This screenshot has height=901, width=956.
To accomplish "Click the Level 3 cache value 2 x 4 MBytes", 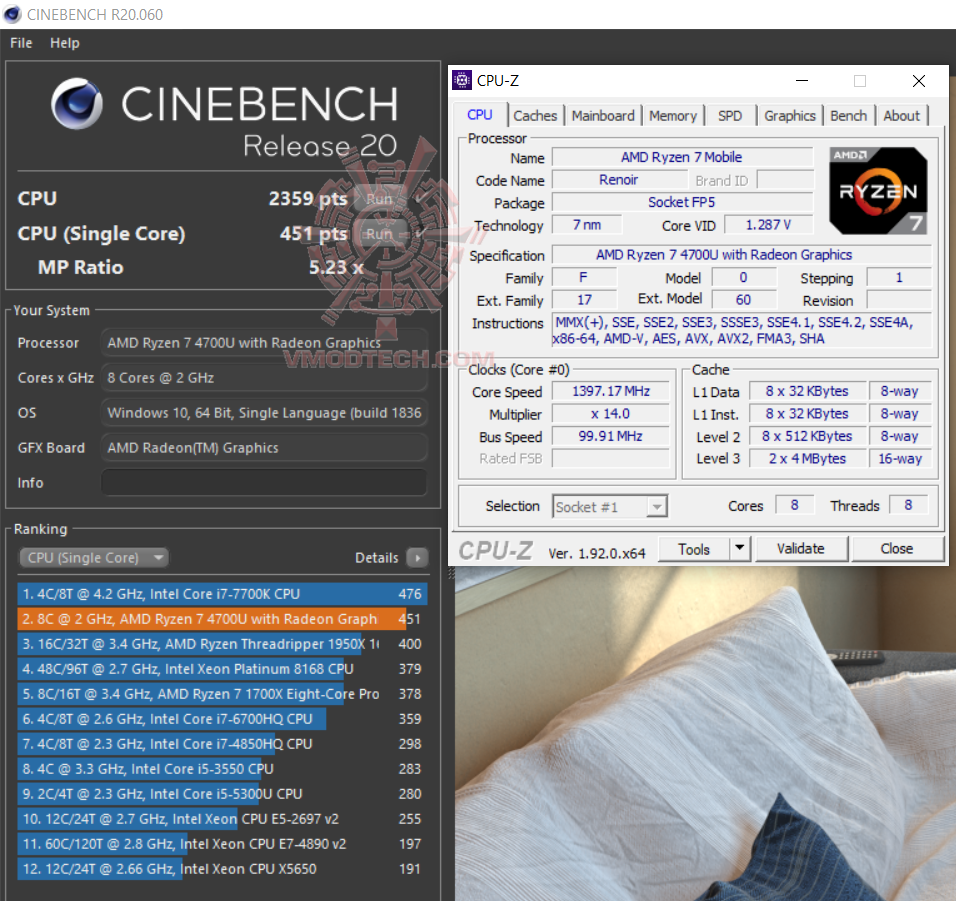I will pos(807,458).
